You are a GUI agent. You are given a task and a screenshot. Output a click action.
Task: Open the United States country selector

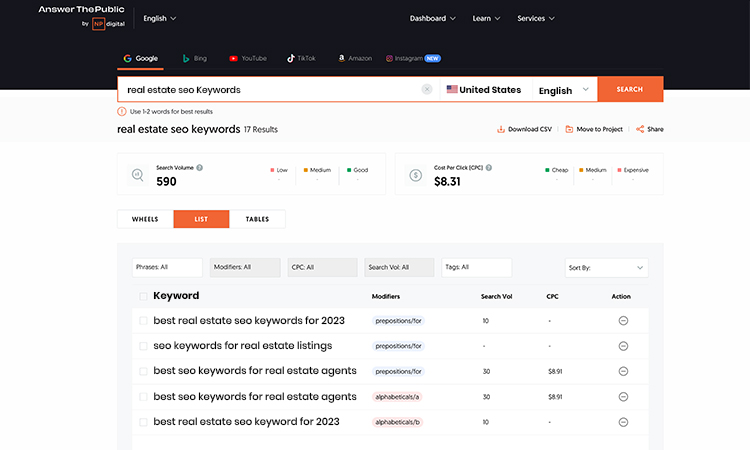485,89
